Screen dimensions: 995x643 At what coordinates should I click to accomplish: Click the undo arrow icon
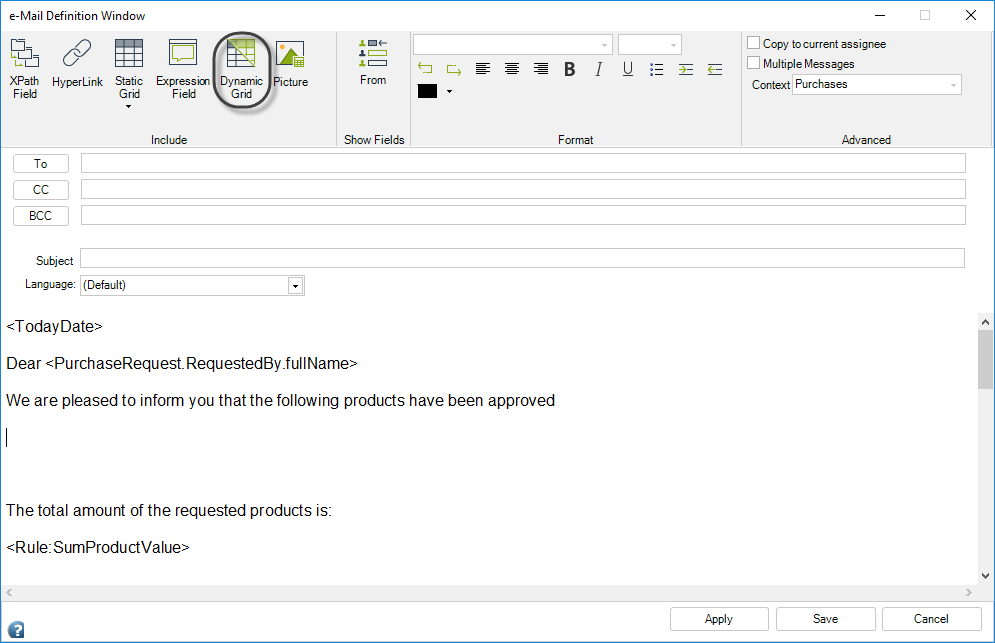coord(425,69)
